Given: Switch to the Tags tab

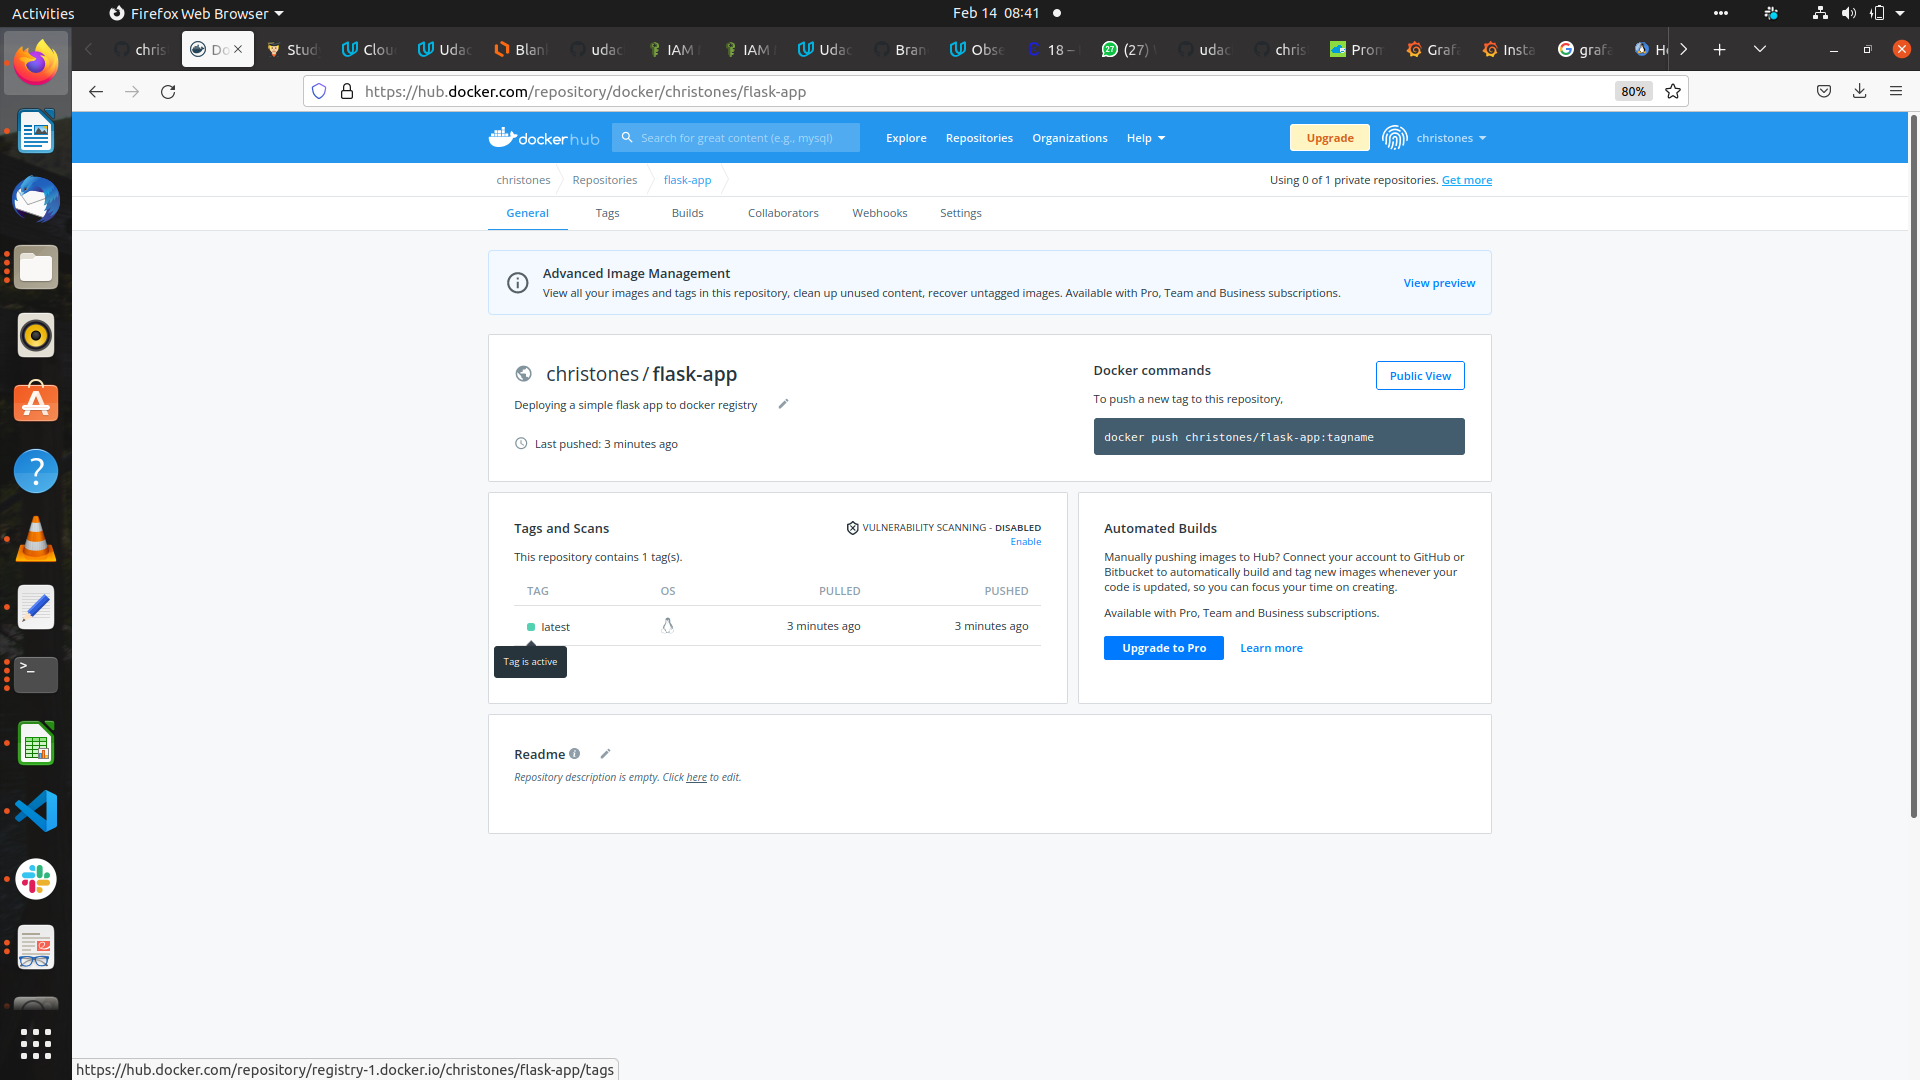Looking at the screenshot, I should [x=607, y=213].
